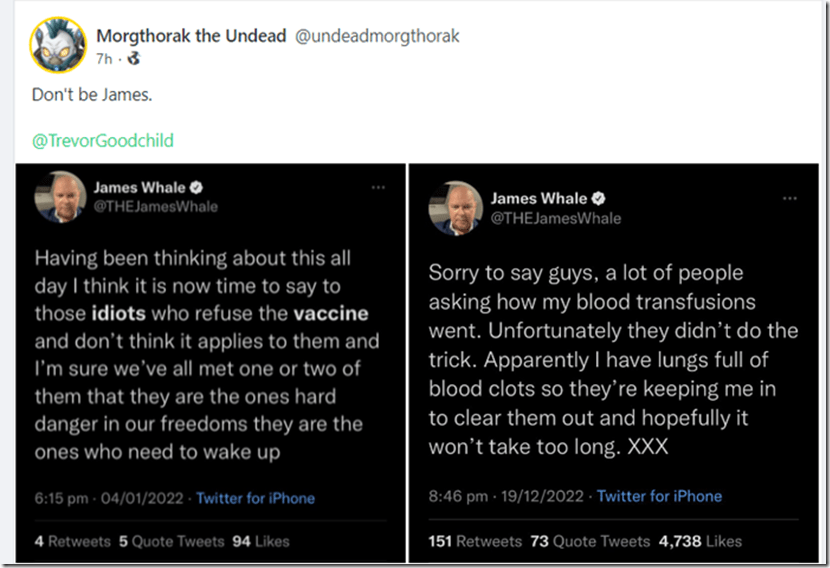Click the globe visibility icon under the username
Viewport: 830px width, 568px height.
134,59
